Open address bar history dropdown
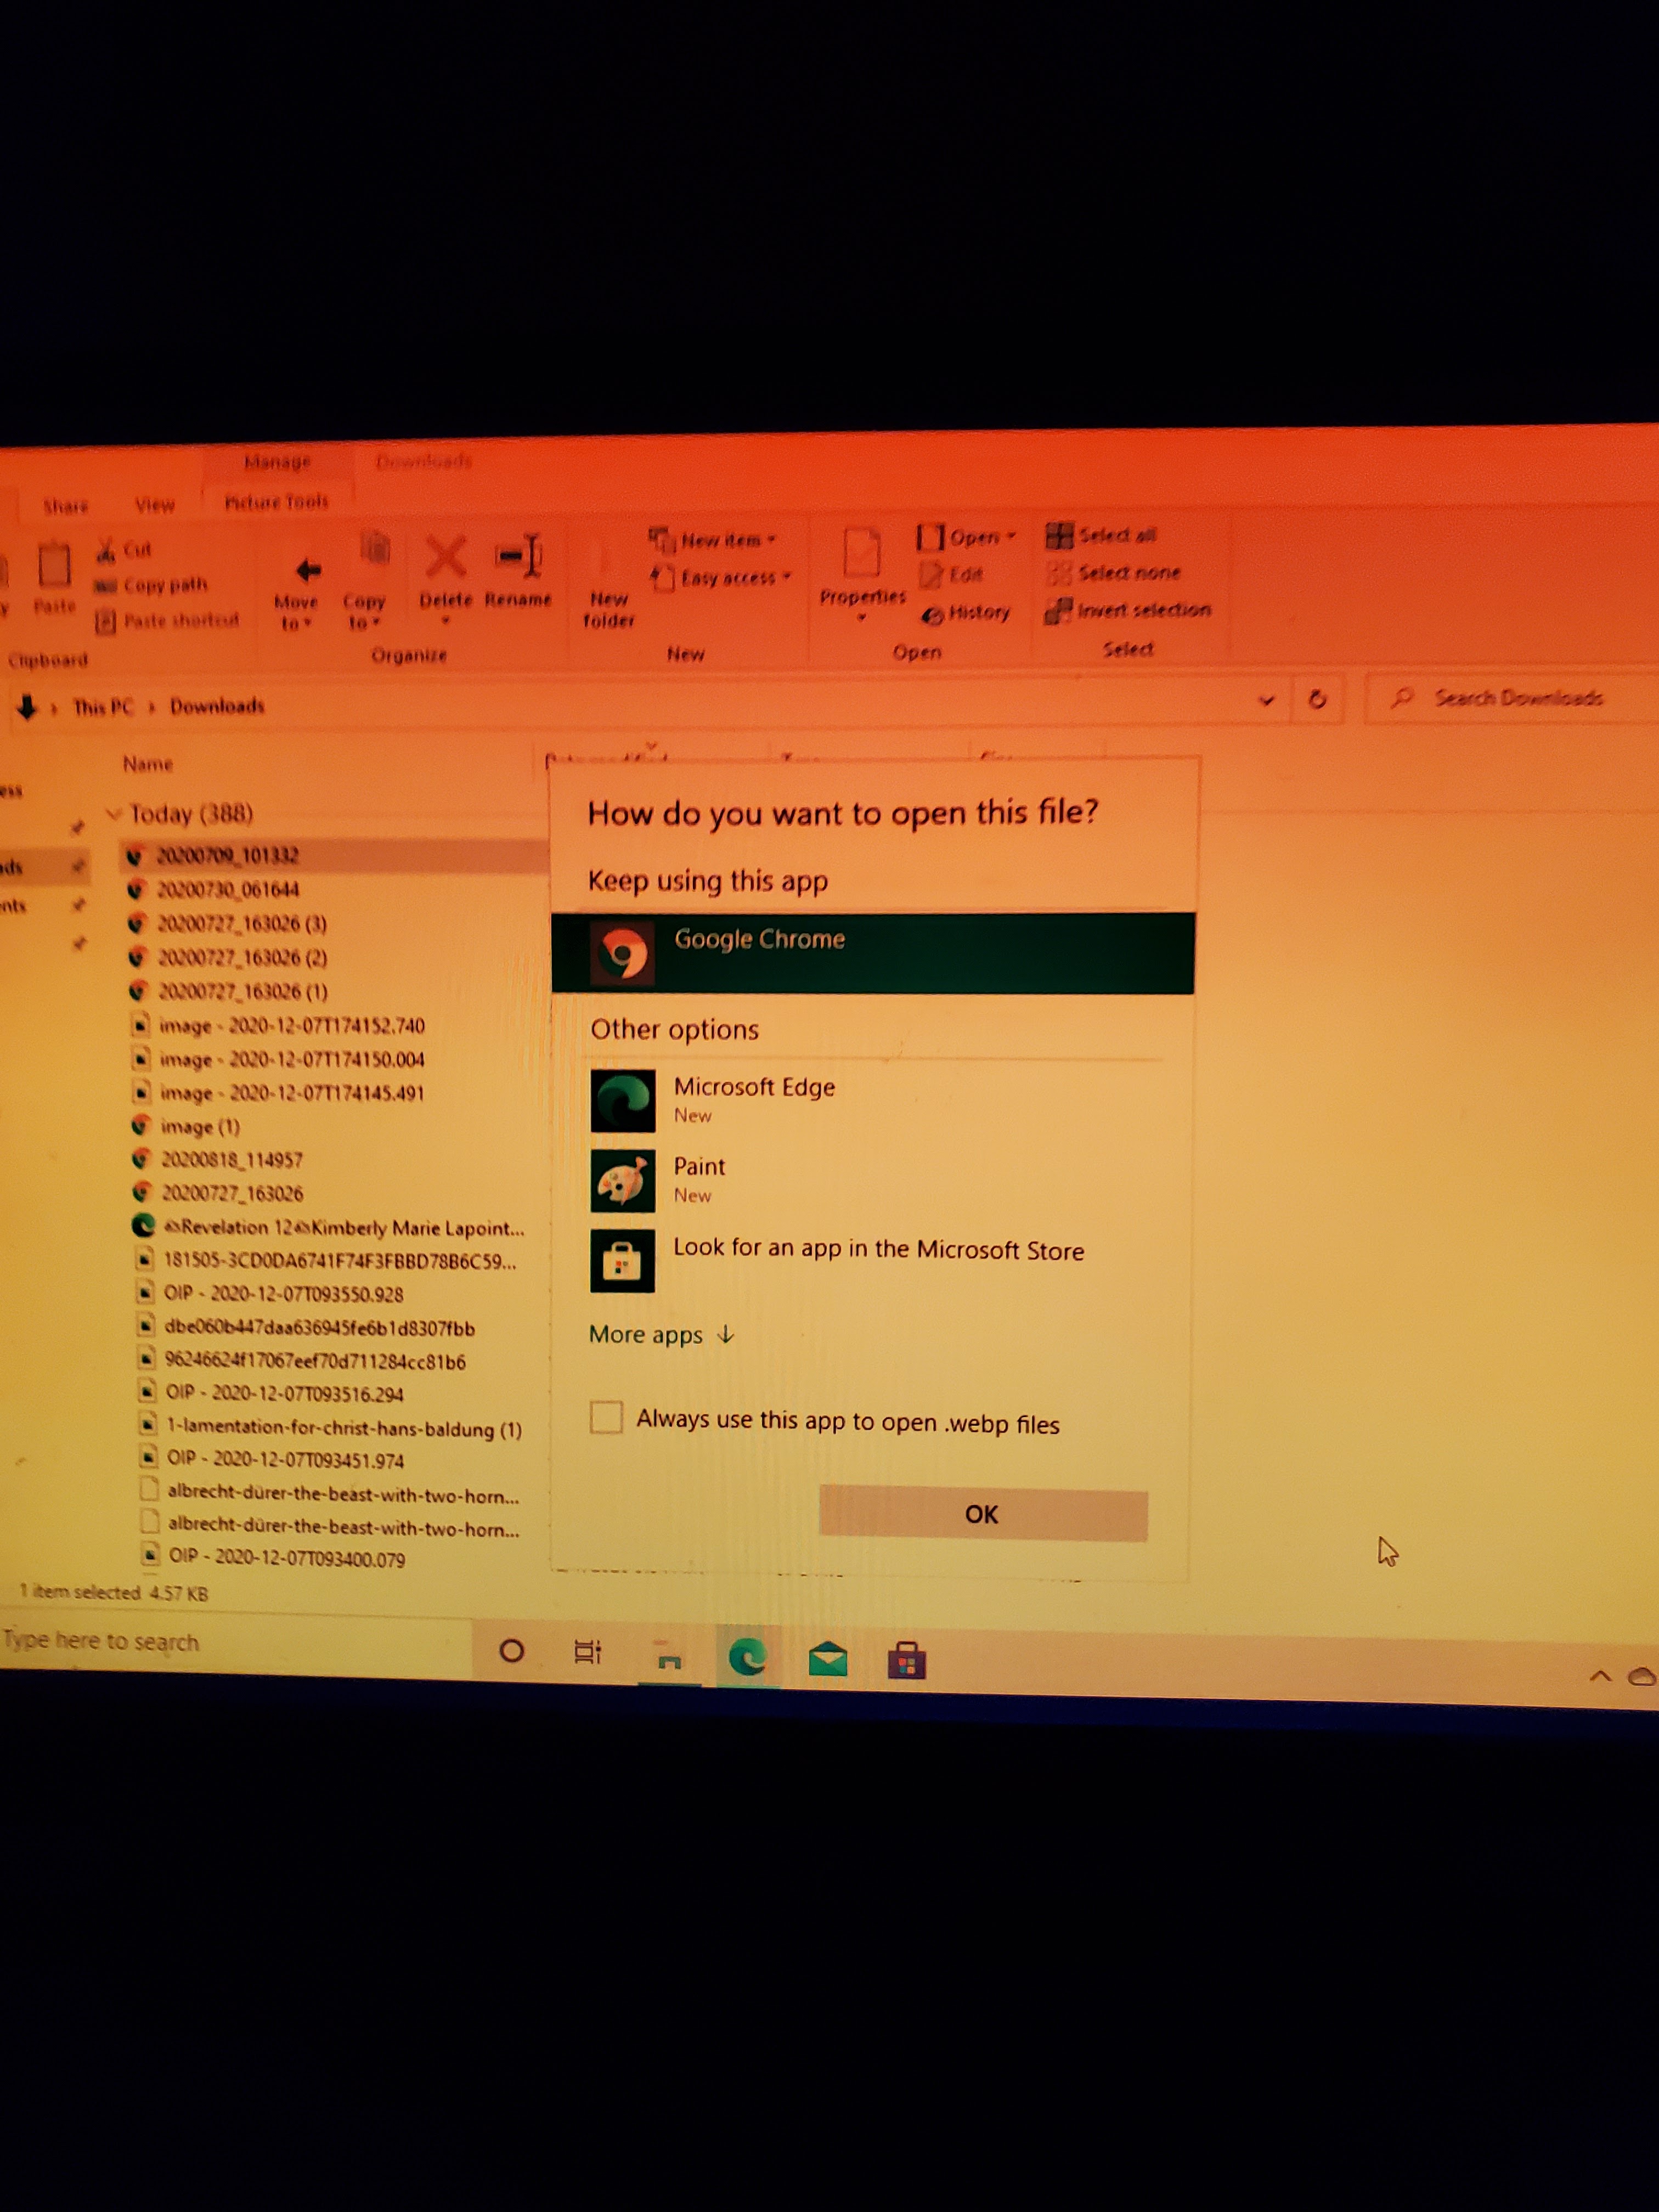The image size is (1659, 2212). [x=1266, y=701]
